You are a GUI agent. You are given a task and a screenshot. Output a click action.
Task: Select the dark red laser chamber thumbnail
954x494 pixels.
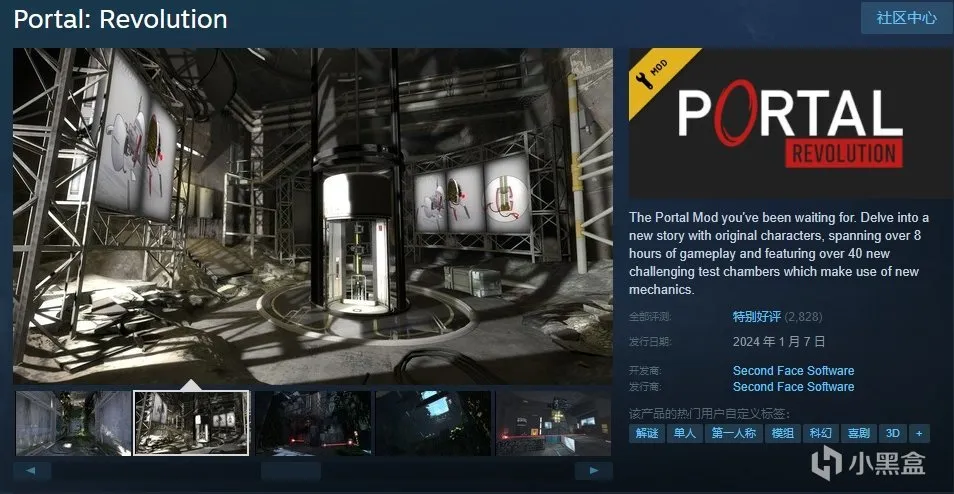tap(313, 423)
